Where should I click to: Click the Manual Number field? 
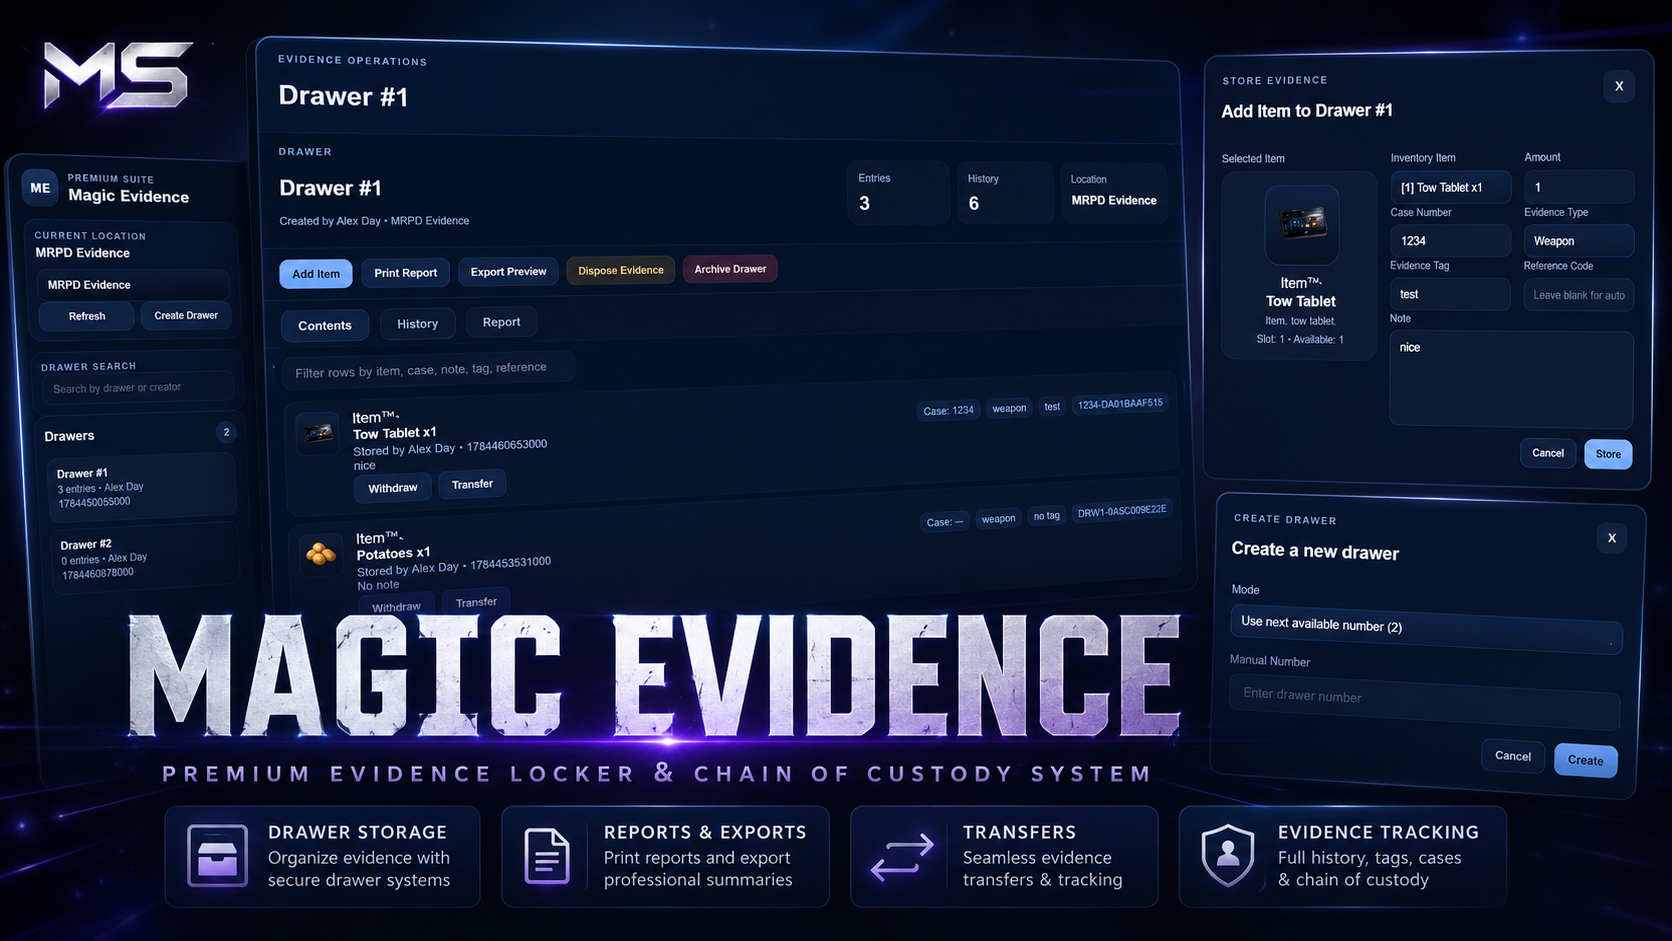1424,701
